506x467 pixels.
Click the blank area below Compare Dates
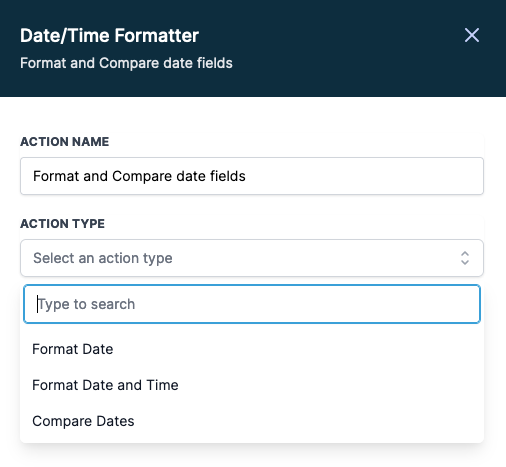(252, 455)
